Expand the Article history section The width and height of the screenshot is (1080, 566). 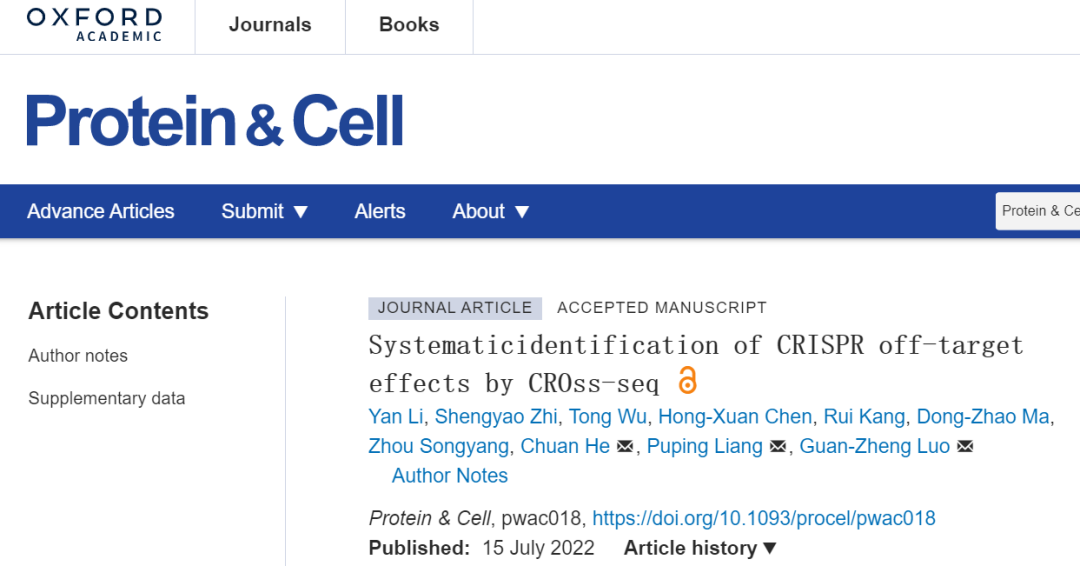coord(700,548)
